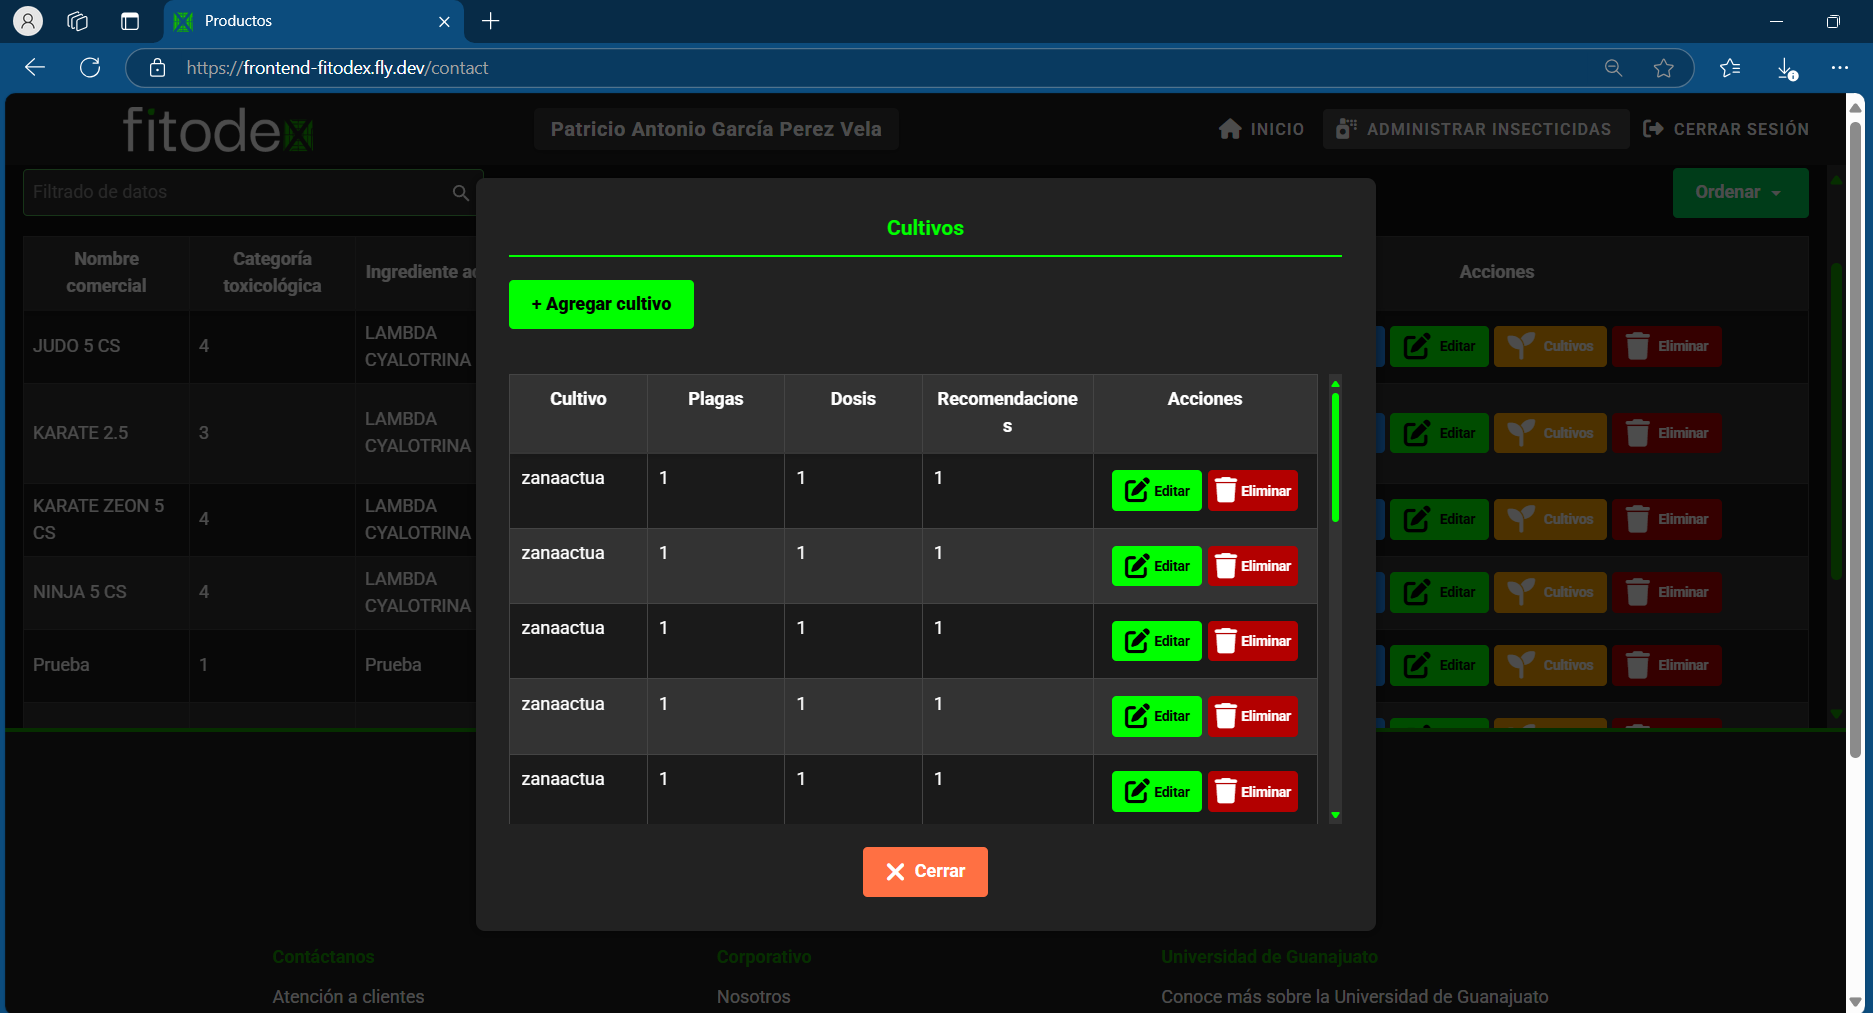Open the tab actions menu icon

(130, 21)
